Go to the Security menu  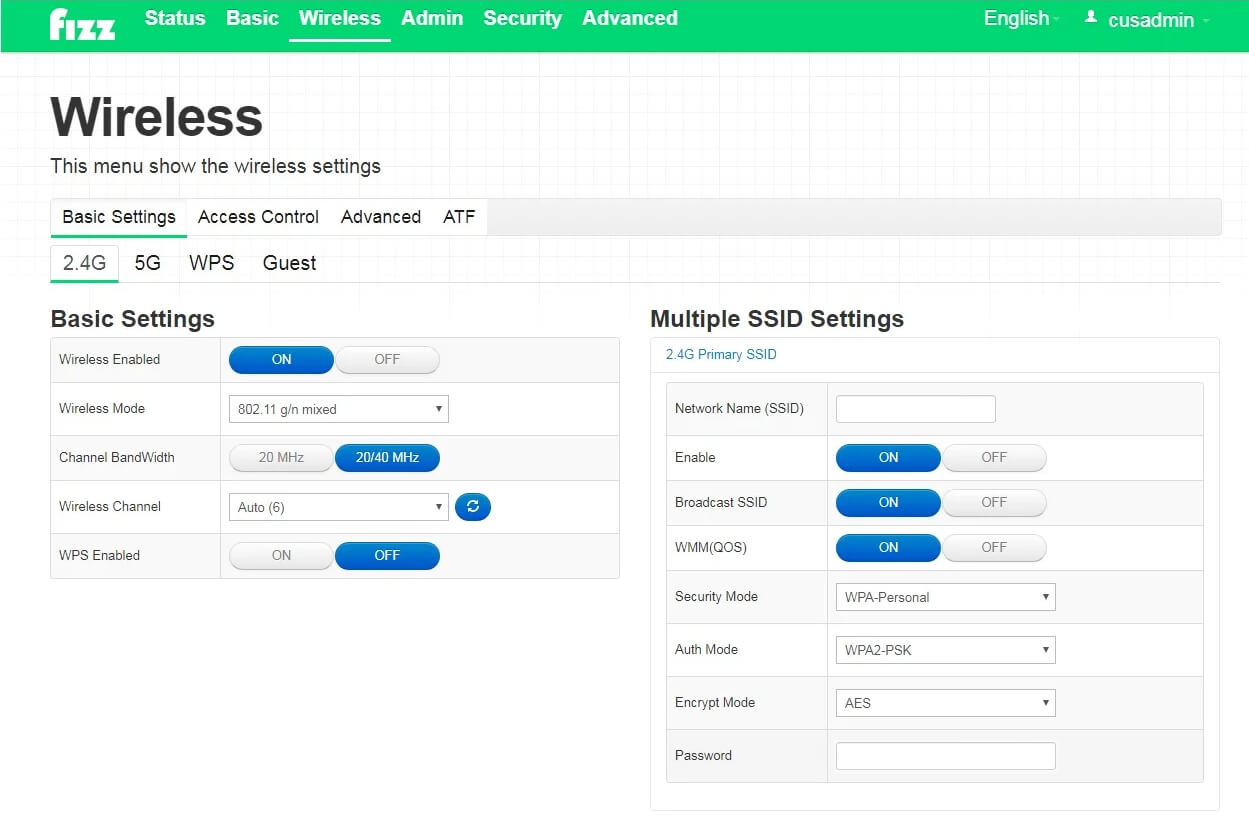[522, 19]
